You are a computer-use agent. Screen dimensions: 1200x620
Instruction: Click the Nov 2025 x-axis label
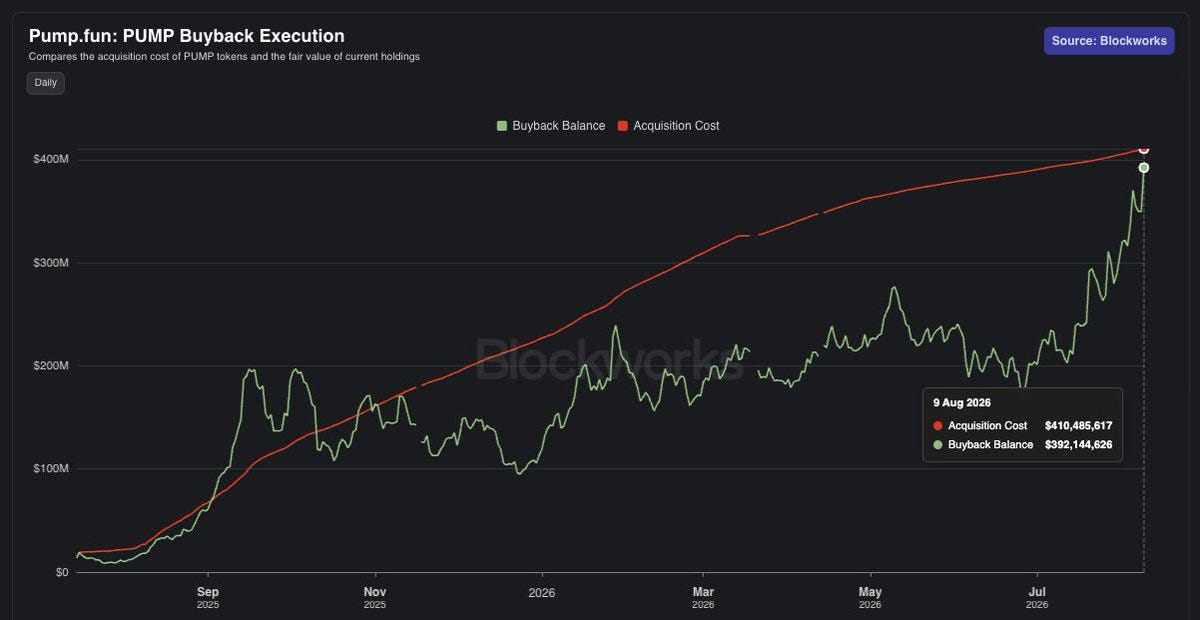pos(375,598)
